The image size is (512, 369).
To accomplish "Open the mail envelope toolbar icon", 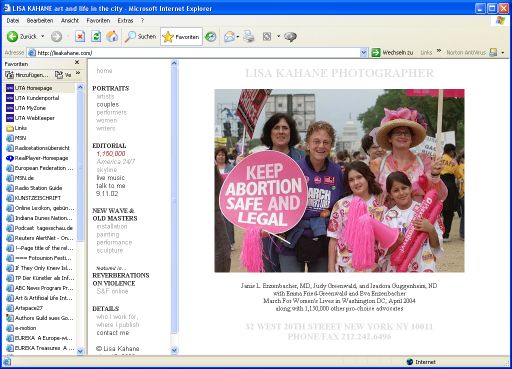I will 229,37.
